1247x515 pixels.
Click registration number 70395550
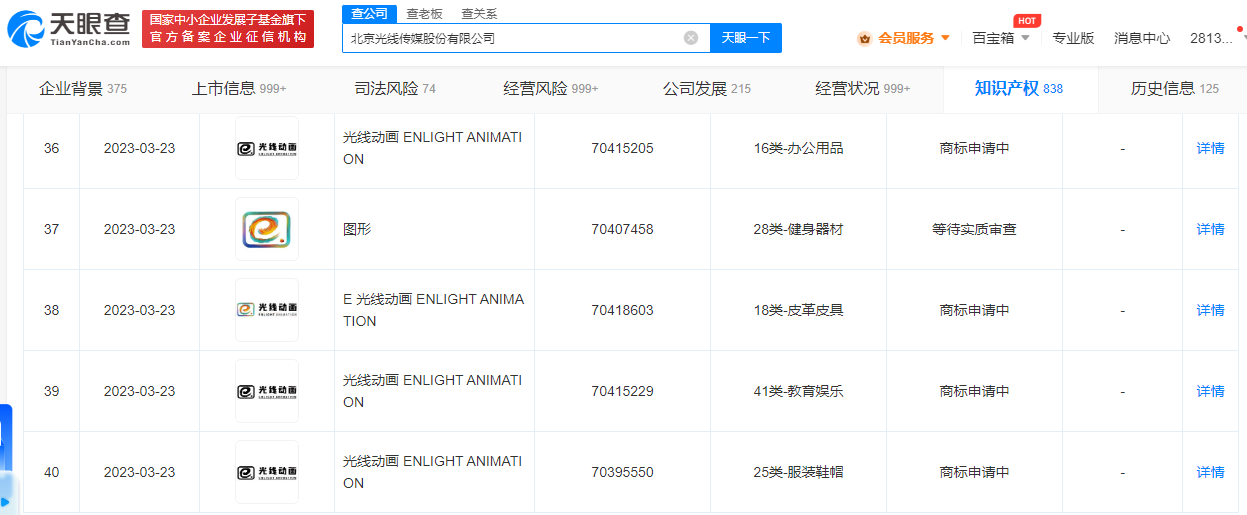[x=622, y=472]
